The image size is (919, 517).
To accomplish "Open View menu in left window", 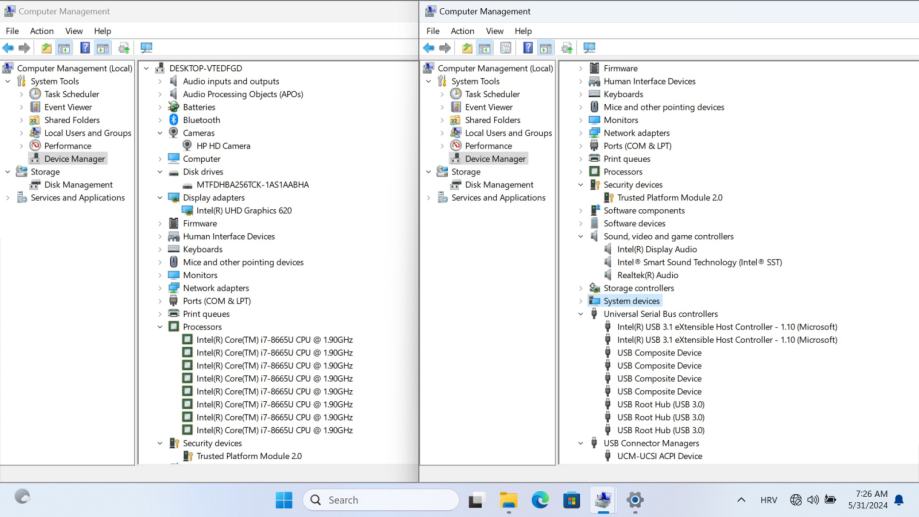I will pos(74,31).
